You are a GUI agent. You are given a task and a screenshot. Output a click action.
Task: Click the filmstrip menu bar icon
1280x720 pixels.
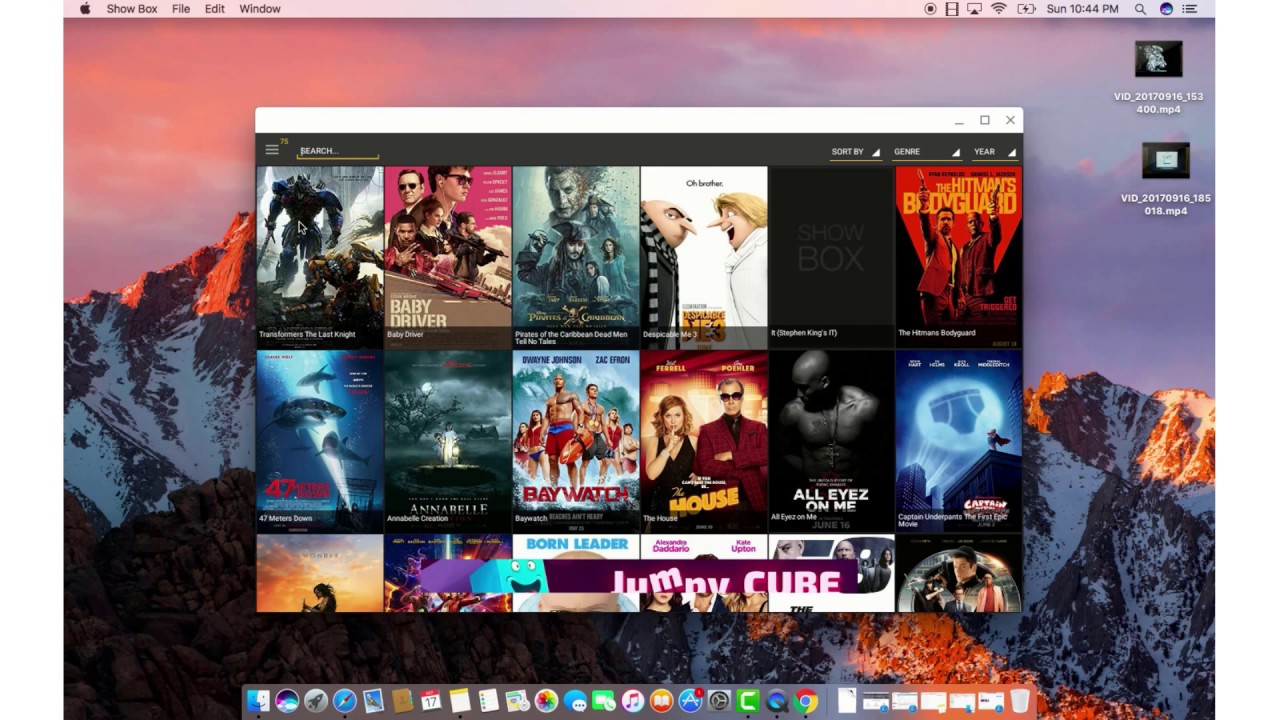tap(952, 9)
